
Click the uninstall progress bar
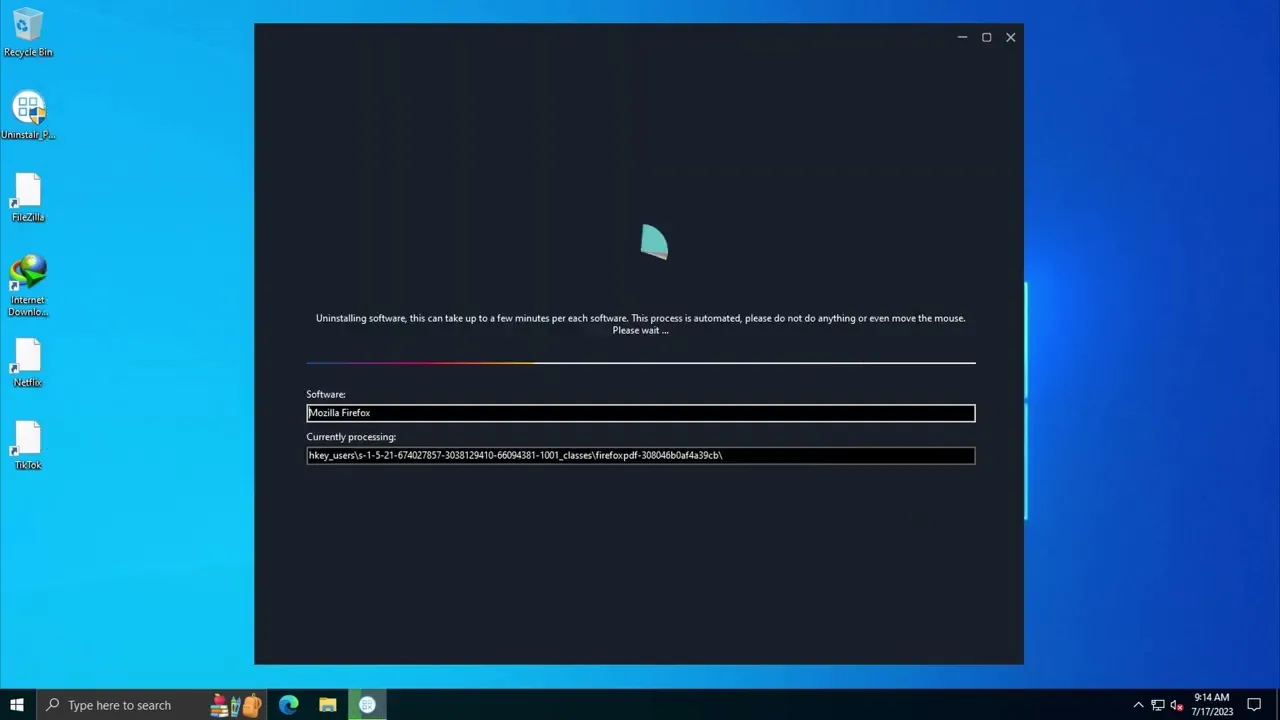[x=641, y=363]
